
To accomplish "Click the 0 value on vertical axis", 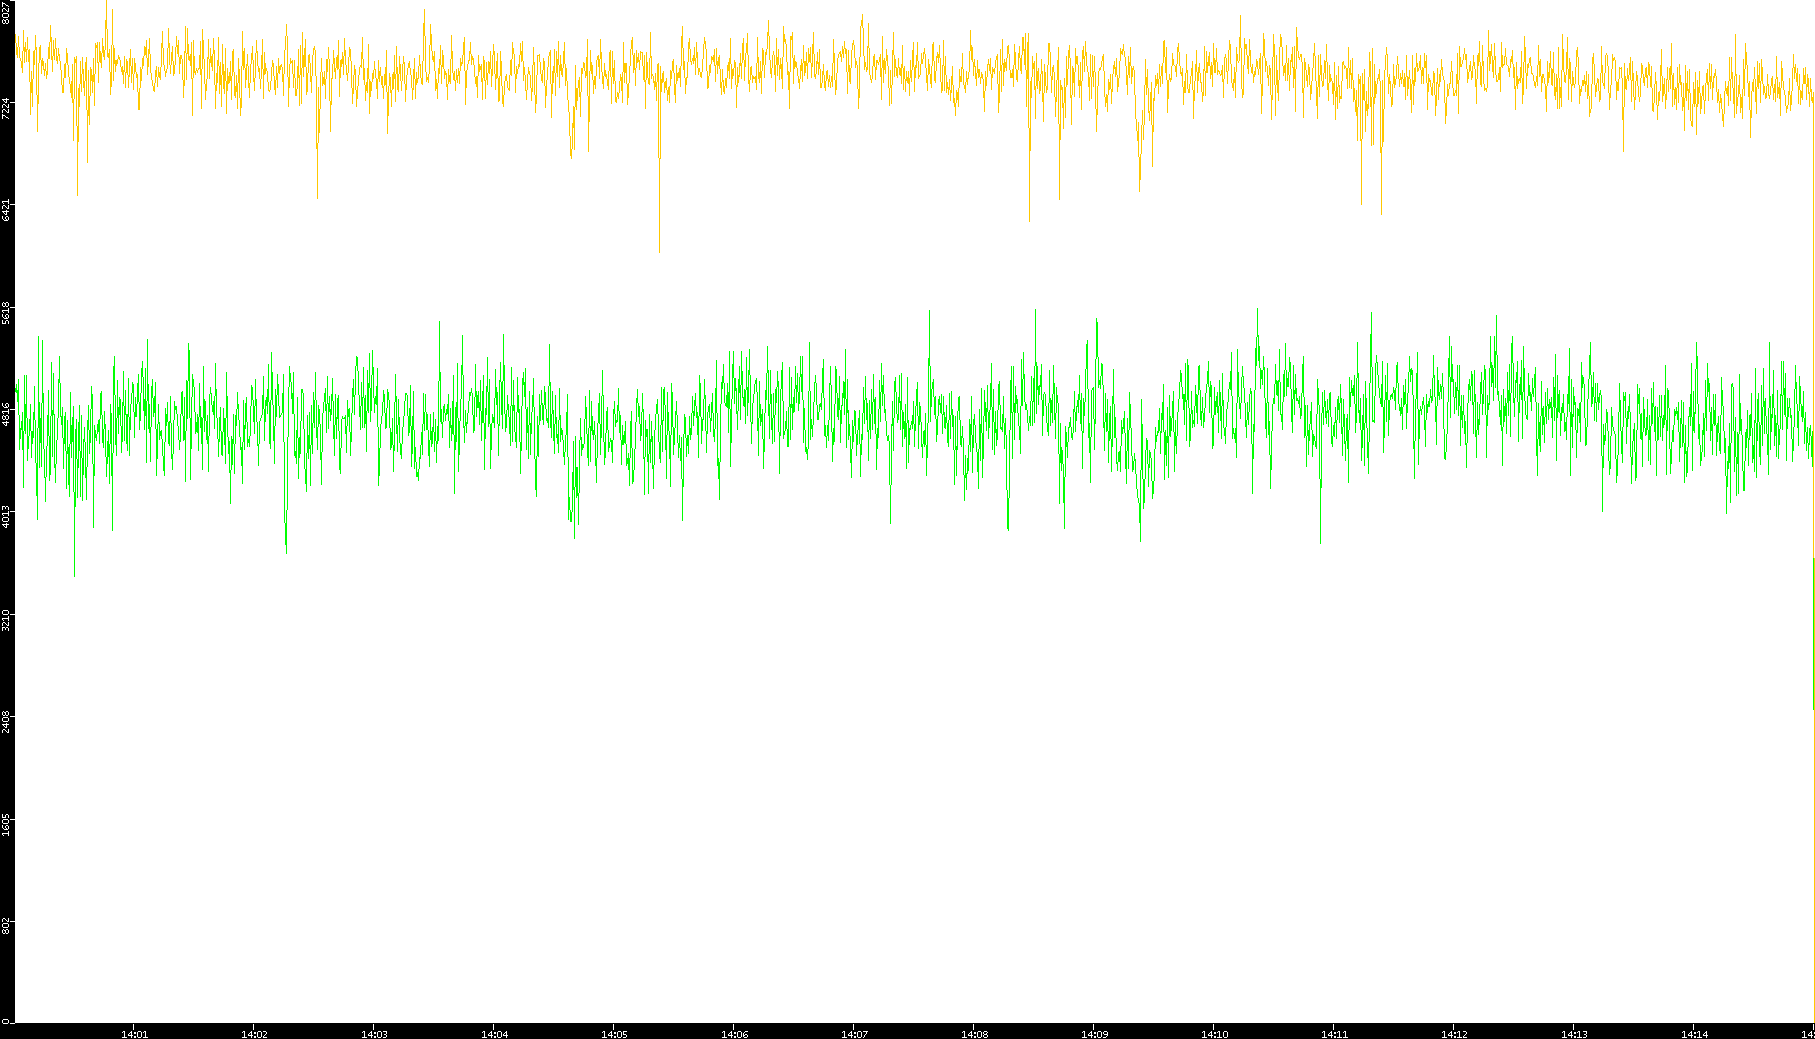I will pos(6,1021).
